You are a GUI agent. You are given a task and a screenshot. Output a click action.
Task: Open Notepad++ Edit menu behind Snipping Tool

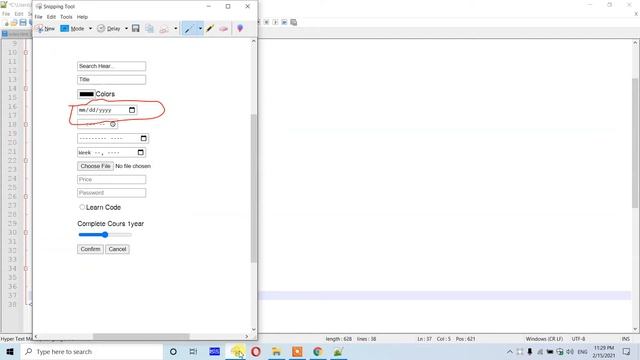pos(19,13)
